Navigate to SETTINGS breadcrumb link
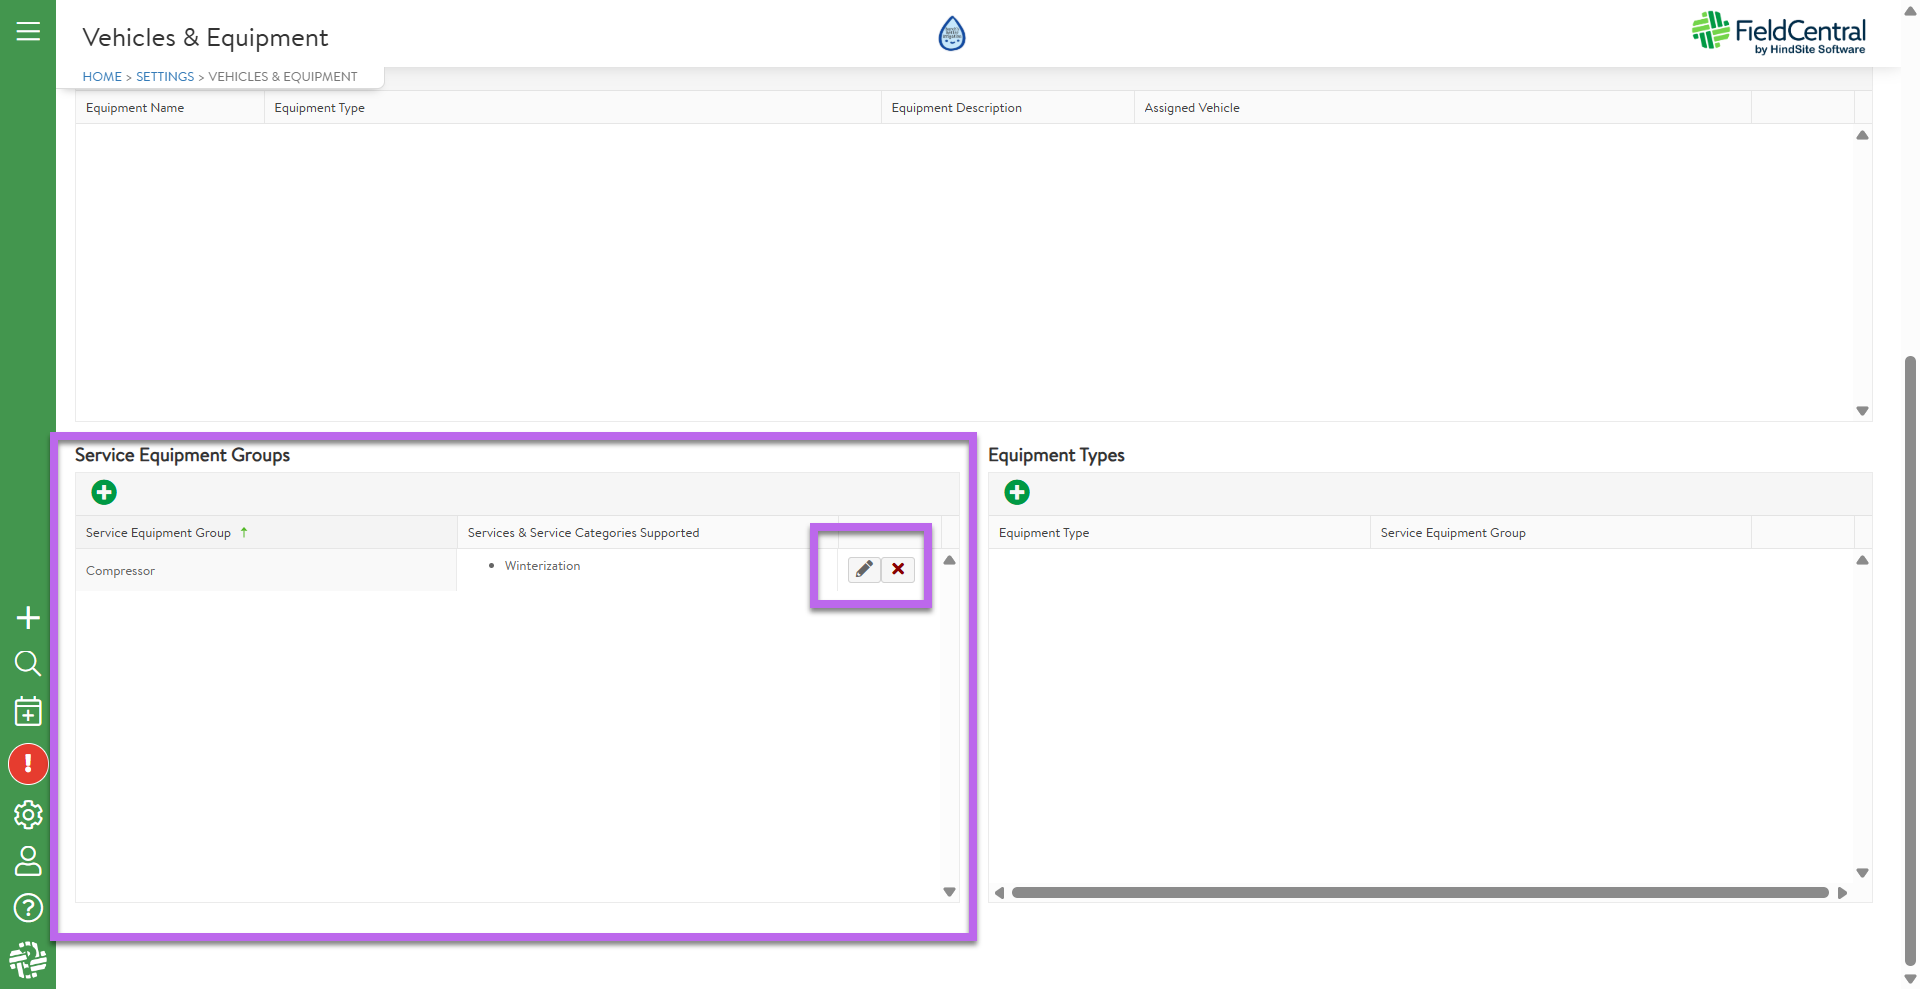The width and height of the screenshot is (1920, 989). pyautogui.click(x=165, y=77)
